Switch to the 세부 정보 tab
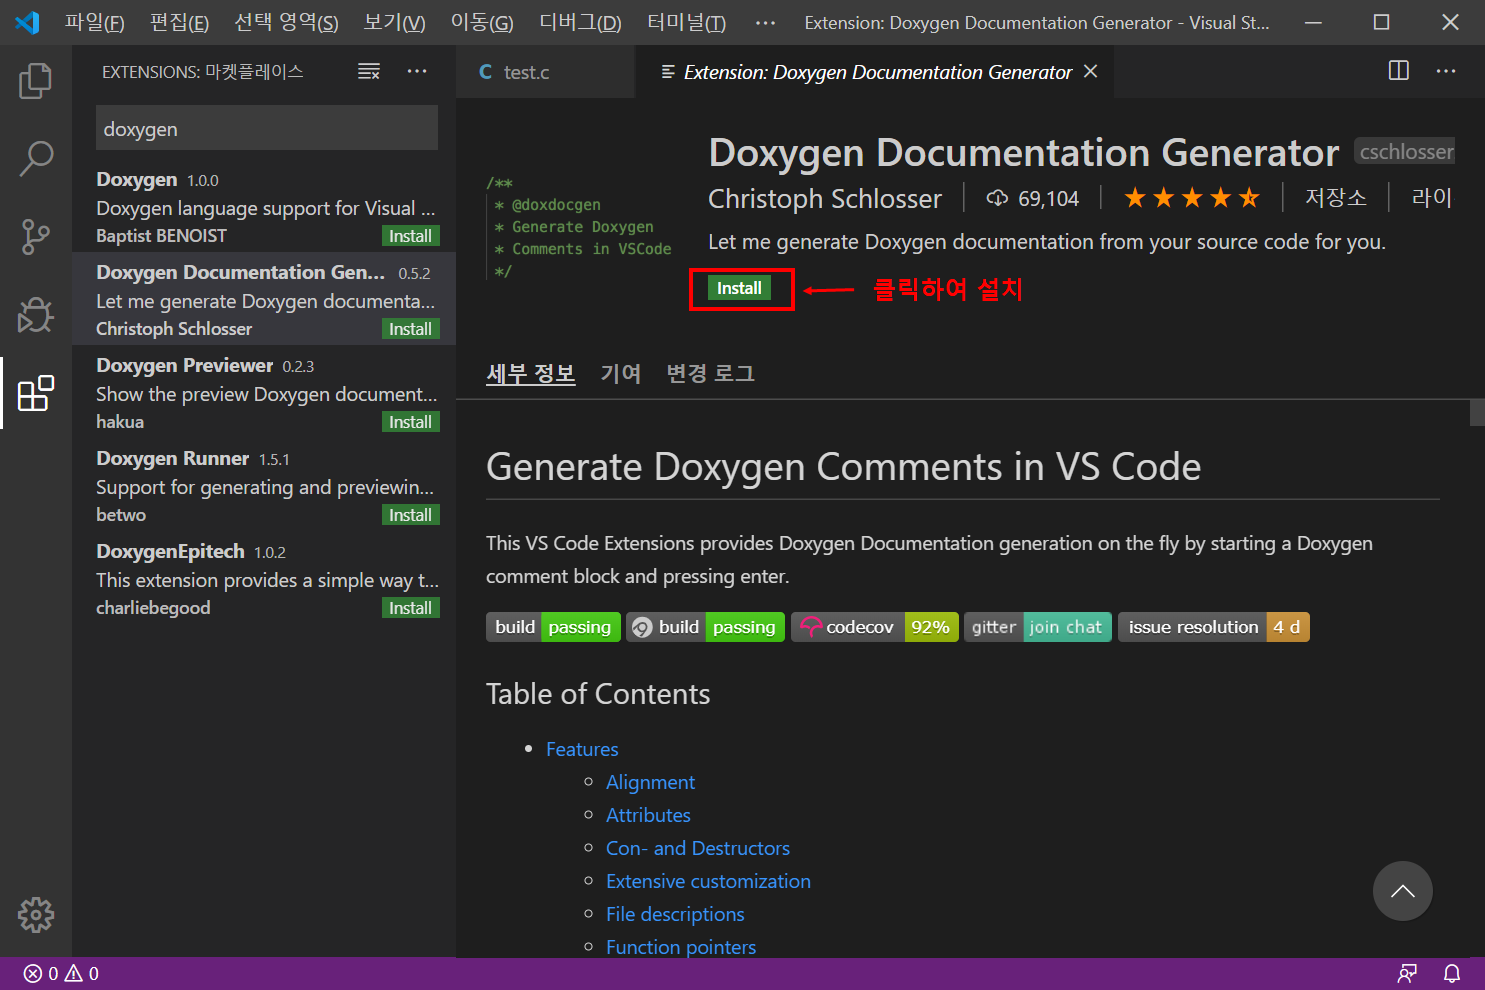The width and height of the screenshot is (1485, 990). 531,374
